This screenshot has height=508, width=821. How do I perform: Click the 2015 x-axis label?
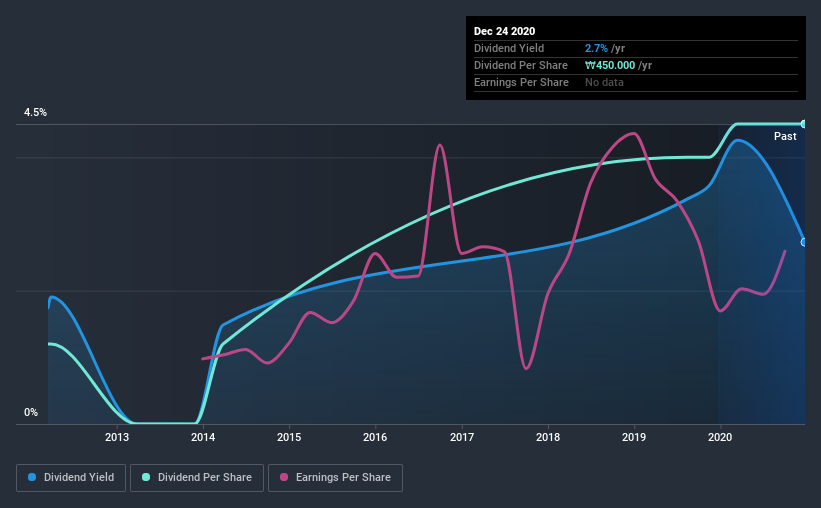[289, 437]
